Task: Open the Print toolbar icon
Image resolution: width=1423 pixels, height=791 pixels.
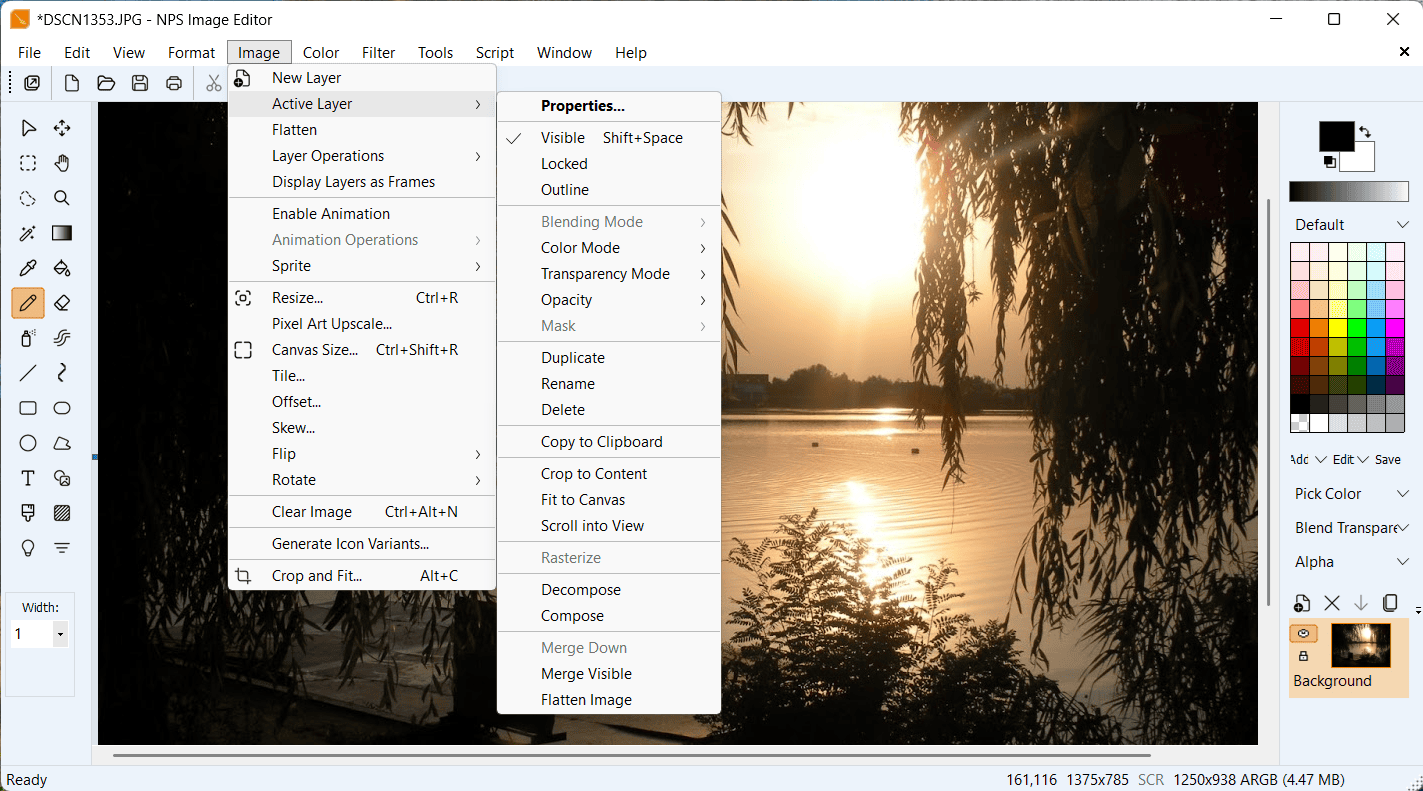Action: pos(174,83)
